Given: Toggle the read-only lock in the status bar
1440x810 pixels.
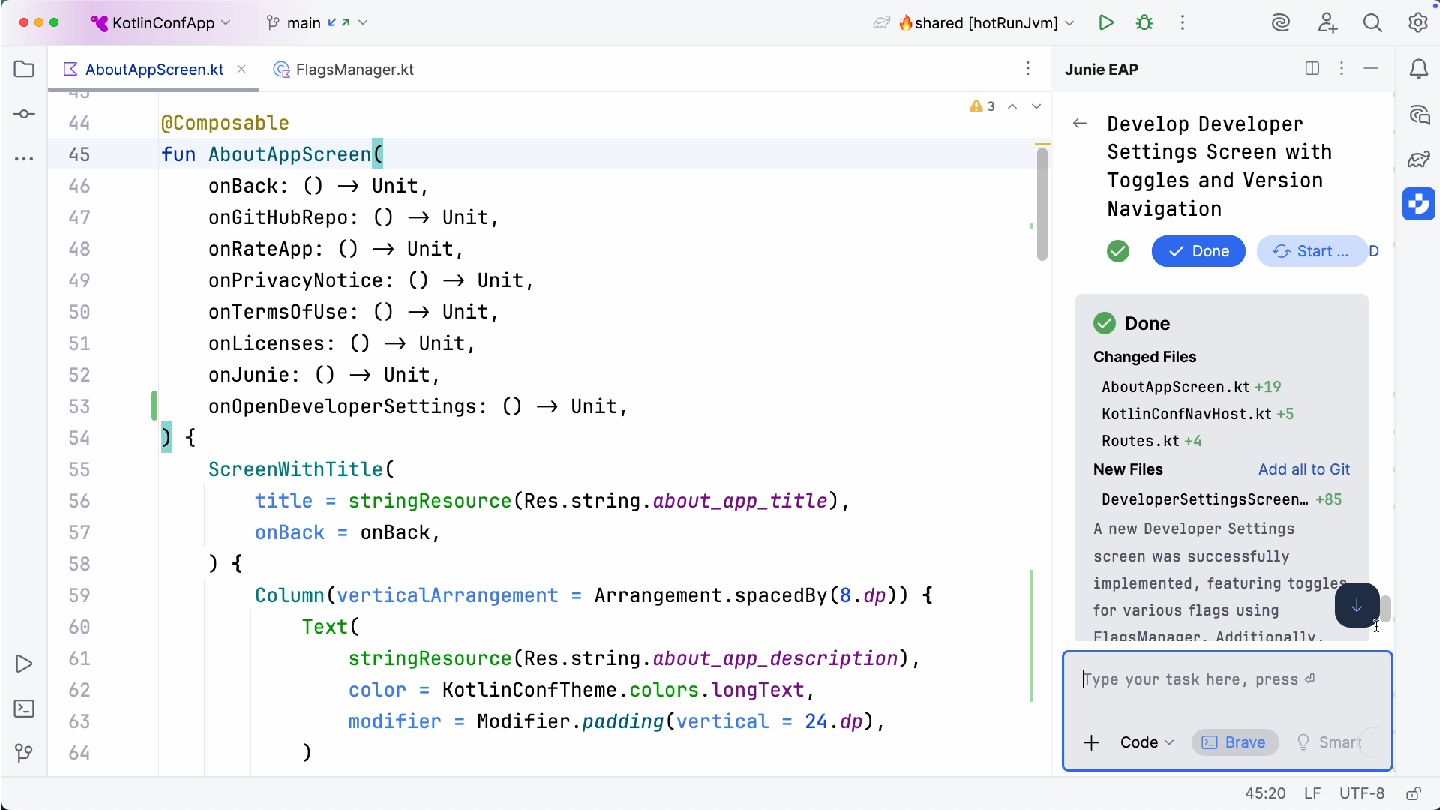Looking at the screenshot, I should tap(1414, 794).
